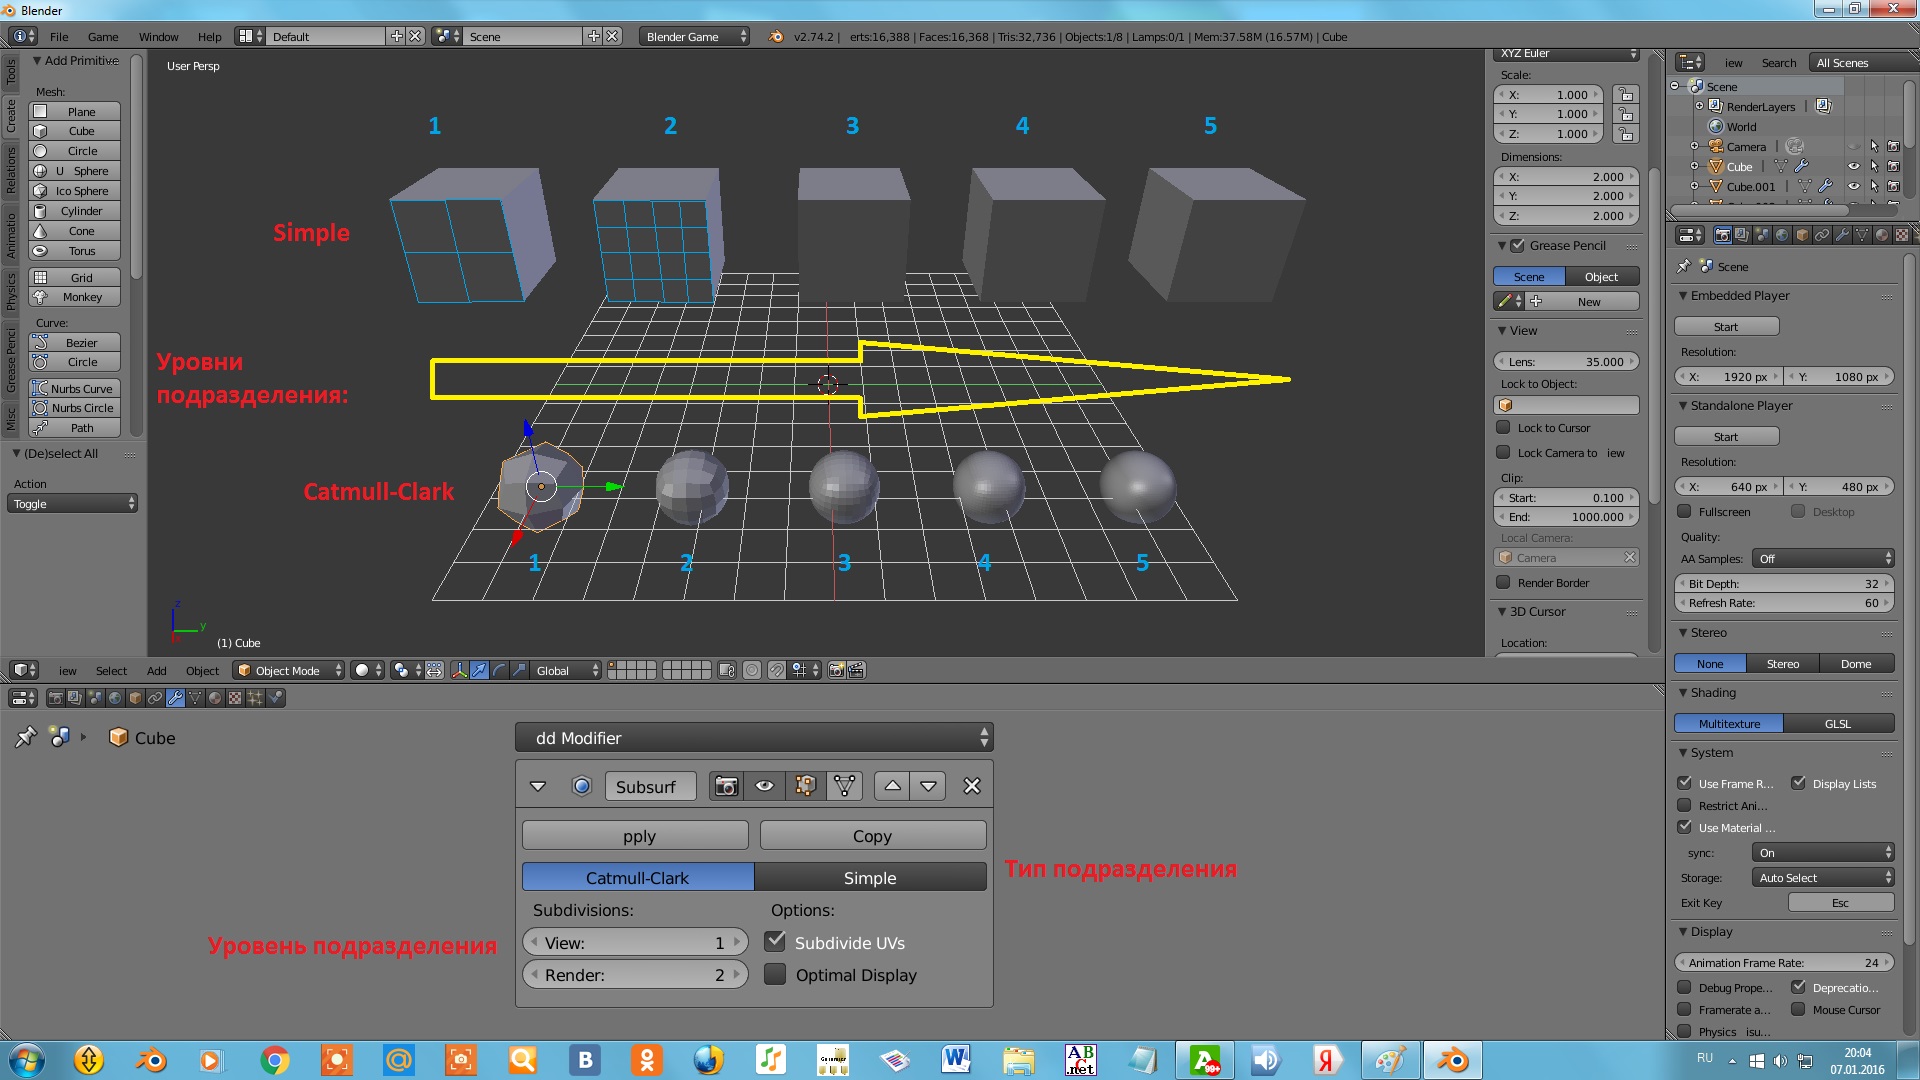This screenshot has width=1920, height=1080.
Task: Click the delete modifier X icon
Action: click(x=972, y=786)
